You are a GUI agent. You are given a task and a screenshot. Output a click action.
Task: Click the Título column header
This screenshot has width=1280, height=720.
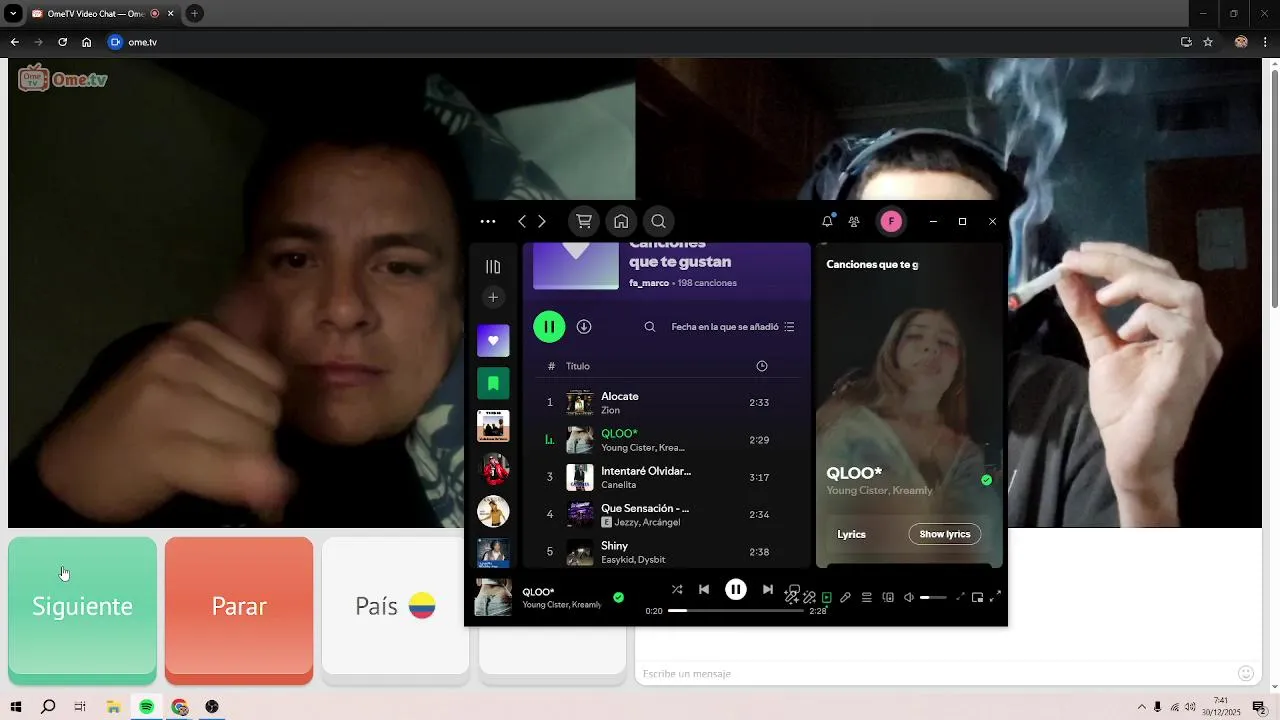tap(578, 366)
